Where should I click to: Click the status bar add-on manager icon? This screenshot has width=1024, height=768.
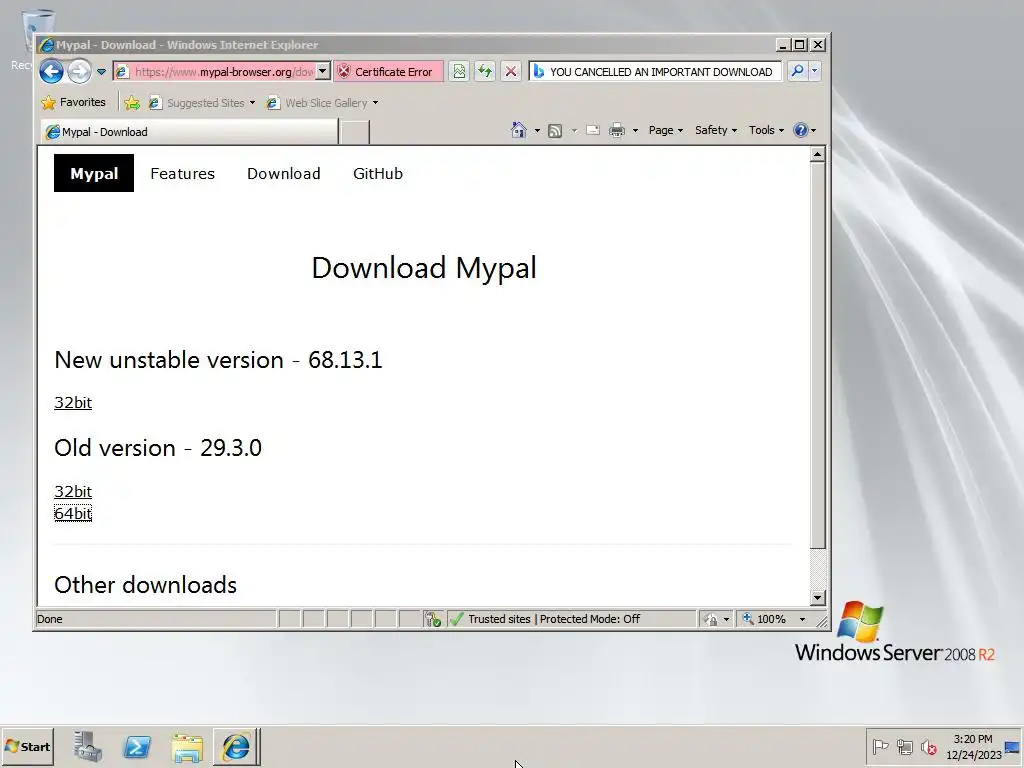click(433, 619)
